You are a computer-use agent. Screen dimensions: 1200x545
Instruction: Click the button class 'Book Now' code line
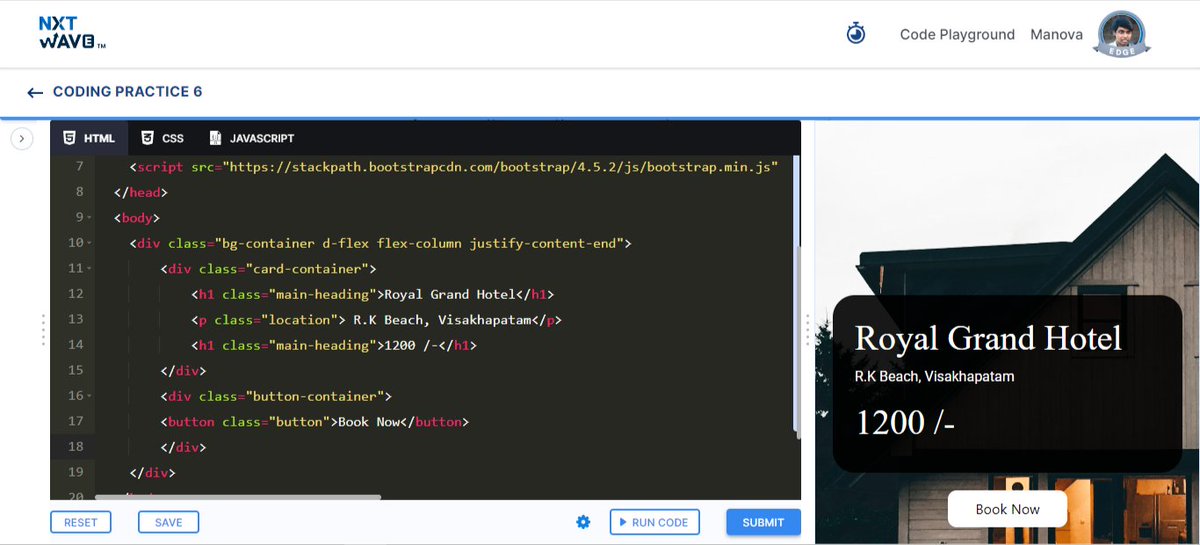pyautogui.click(x=314, y=422)
